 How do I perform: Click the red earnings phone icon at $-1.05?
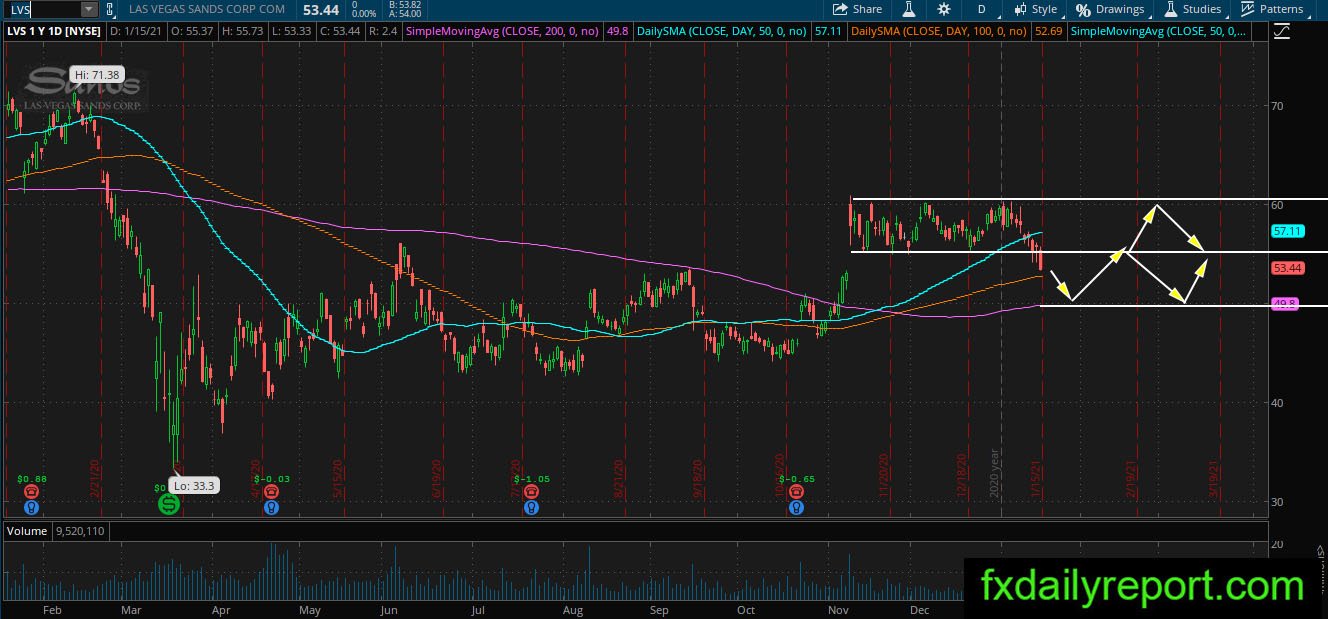coord(531,492)
